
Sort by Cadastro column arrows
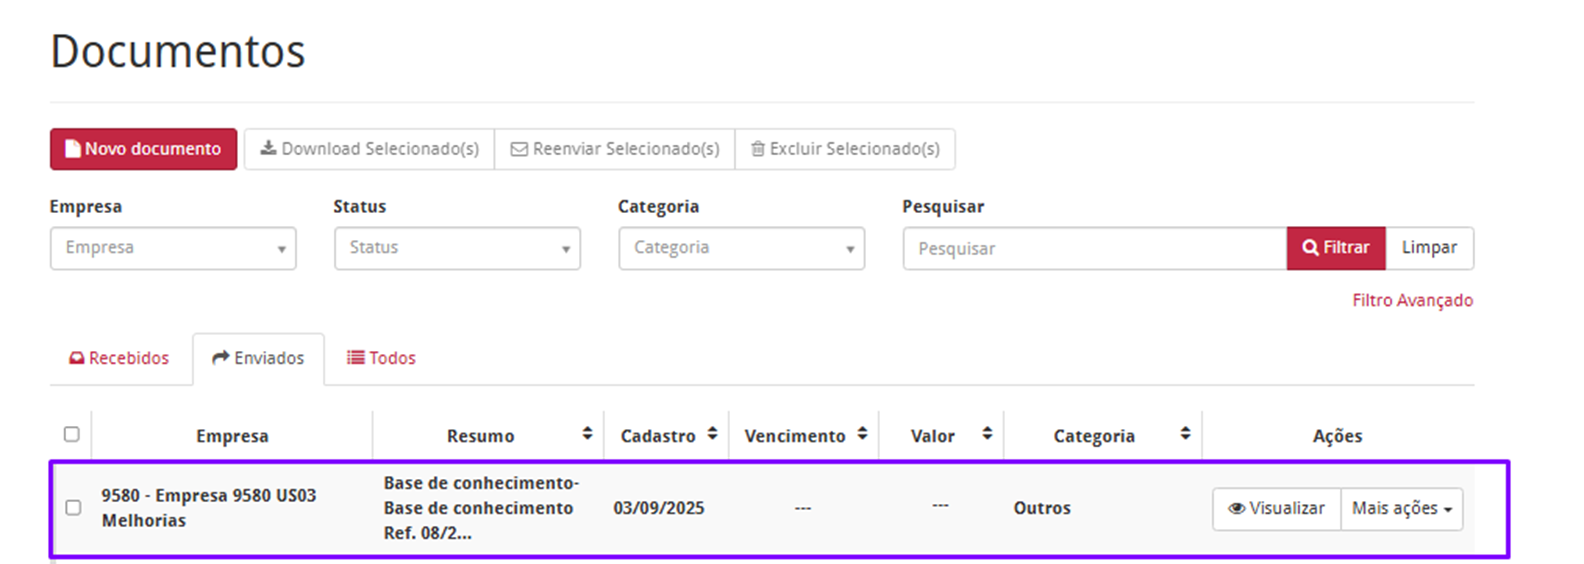click(x=712, y=434)
